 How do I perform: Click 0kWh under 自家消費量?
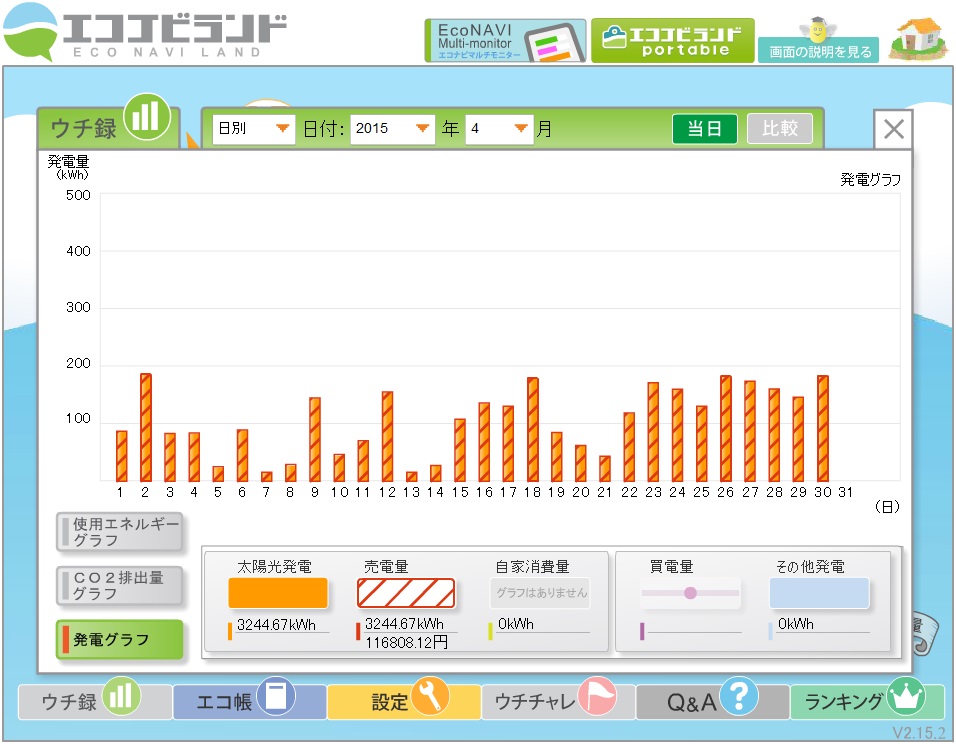point(515,624)
